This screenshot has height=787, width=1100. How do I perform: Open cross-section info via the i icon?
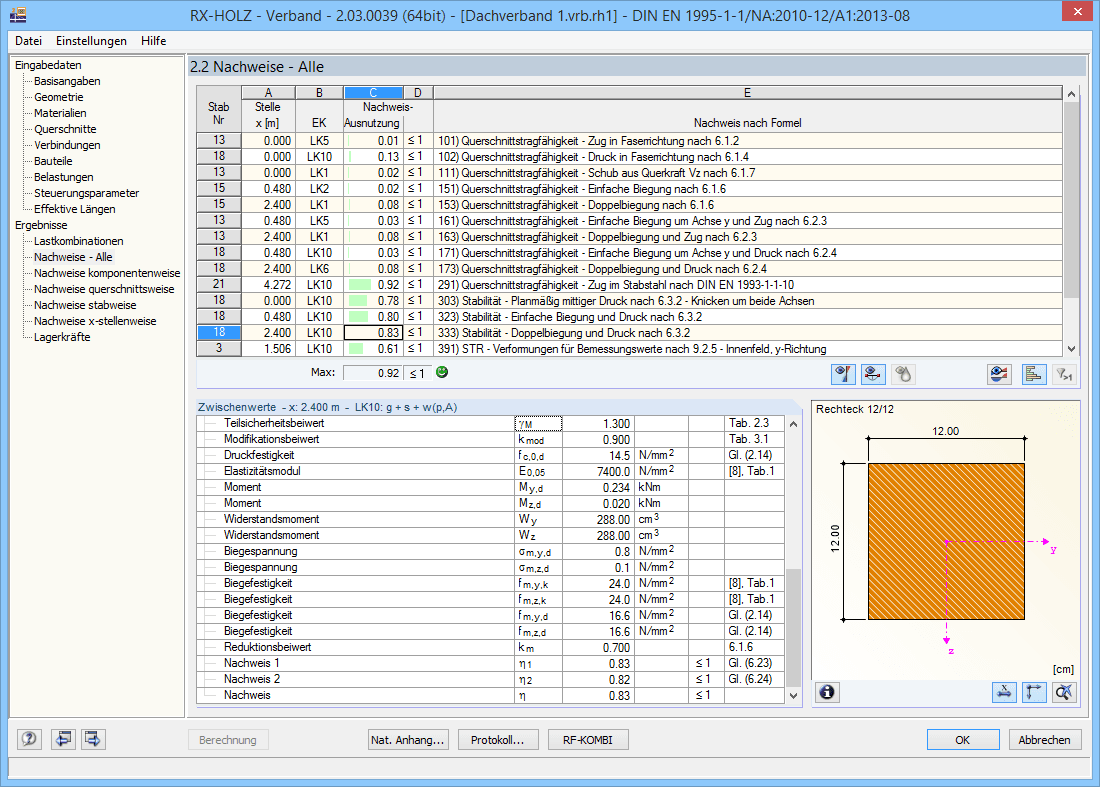827,692
